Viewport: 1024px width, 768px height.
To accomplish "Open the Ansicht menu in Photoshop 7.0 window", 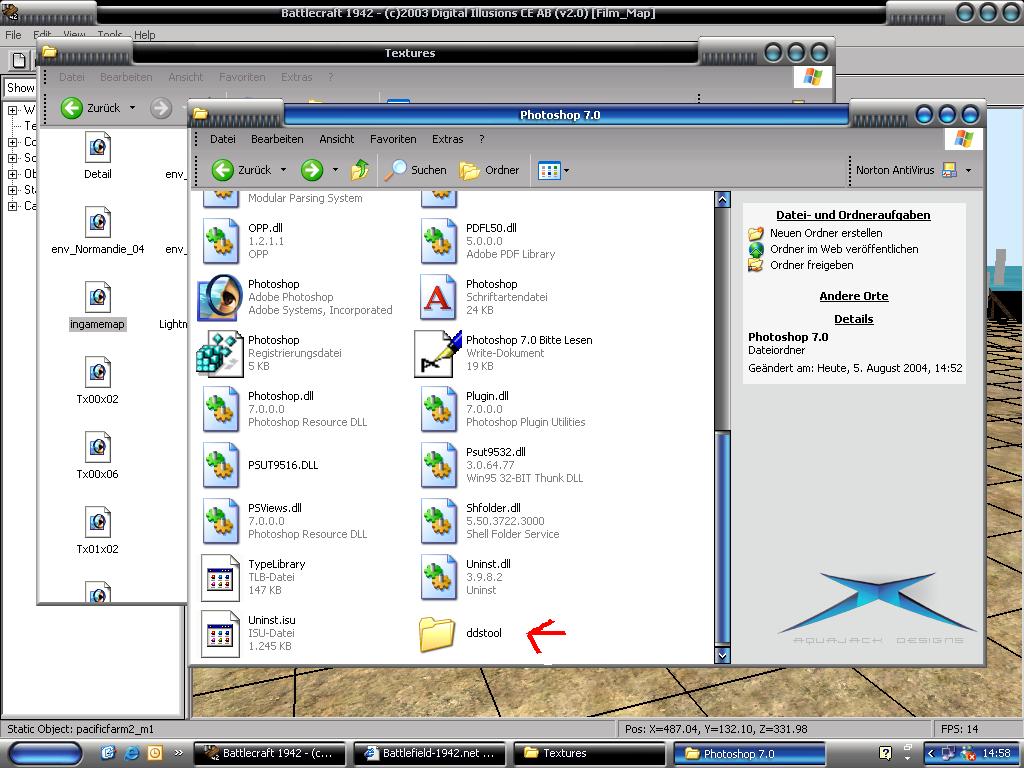I will pyautogui.click(x=336, y=138).
